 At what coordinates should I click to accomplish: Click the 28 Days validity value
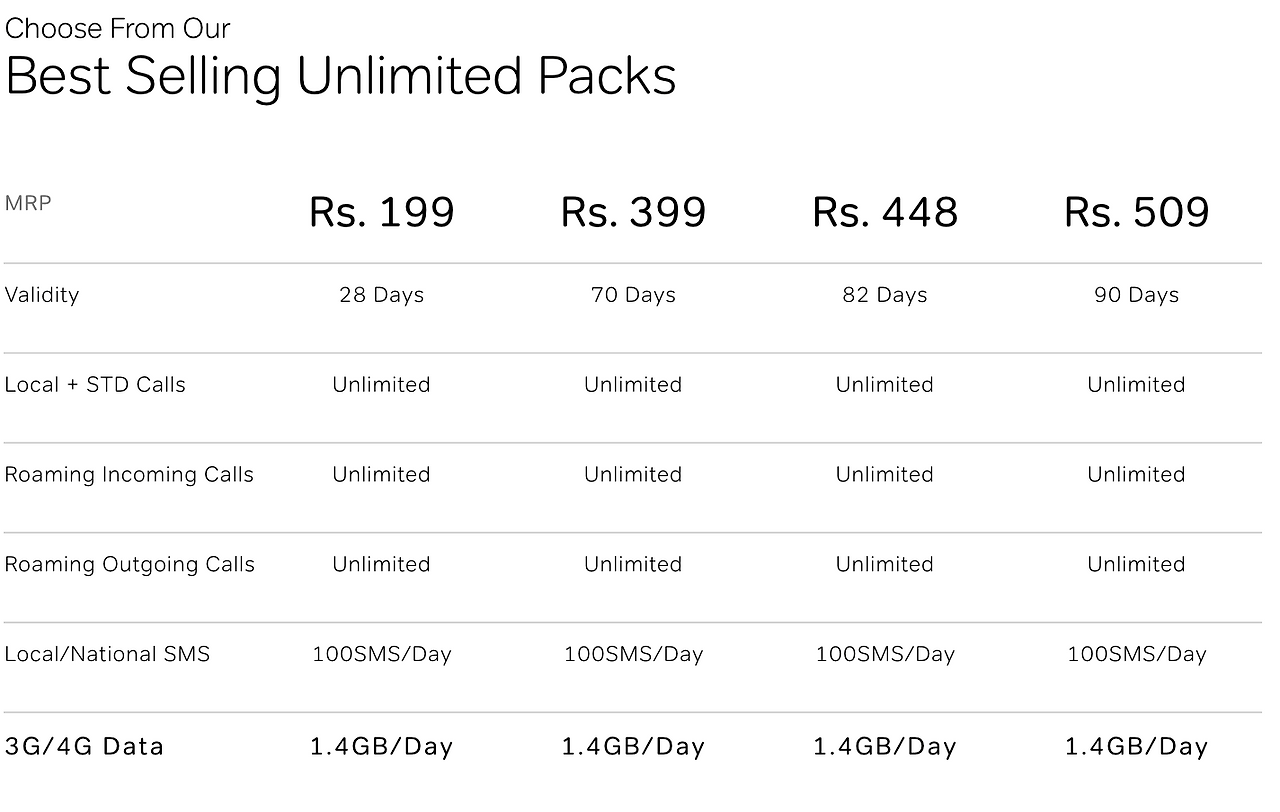tap(382, 295)
